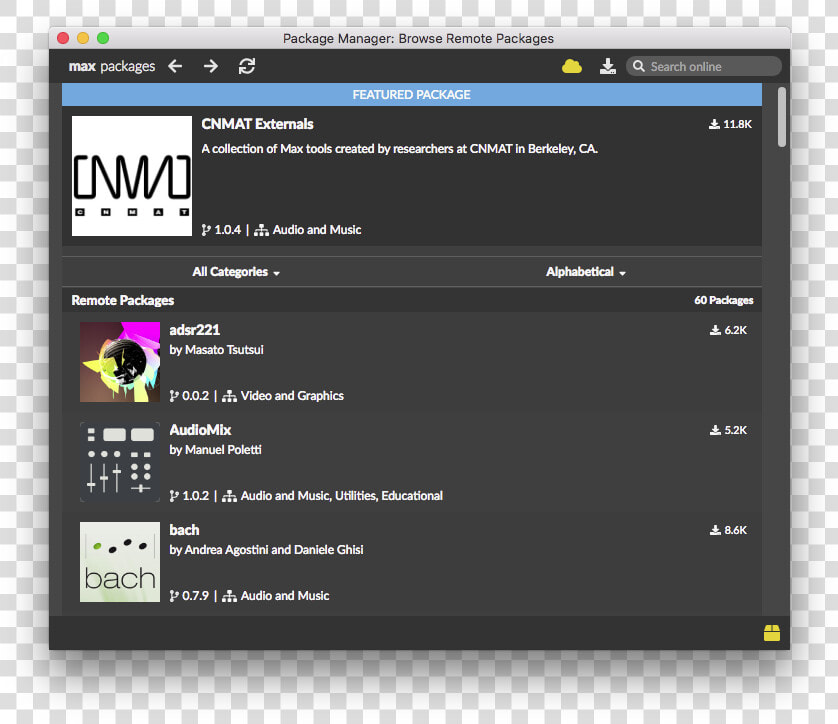The width and height of the screenshot is (838, 724).
Task: Click AudioMix download icon showing 5.2K
Action: [715, 430]
